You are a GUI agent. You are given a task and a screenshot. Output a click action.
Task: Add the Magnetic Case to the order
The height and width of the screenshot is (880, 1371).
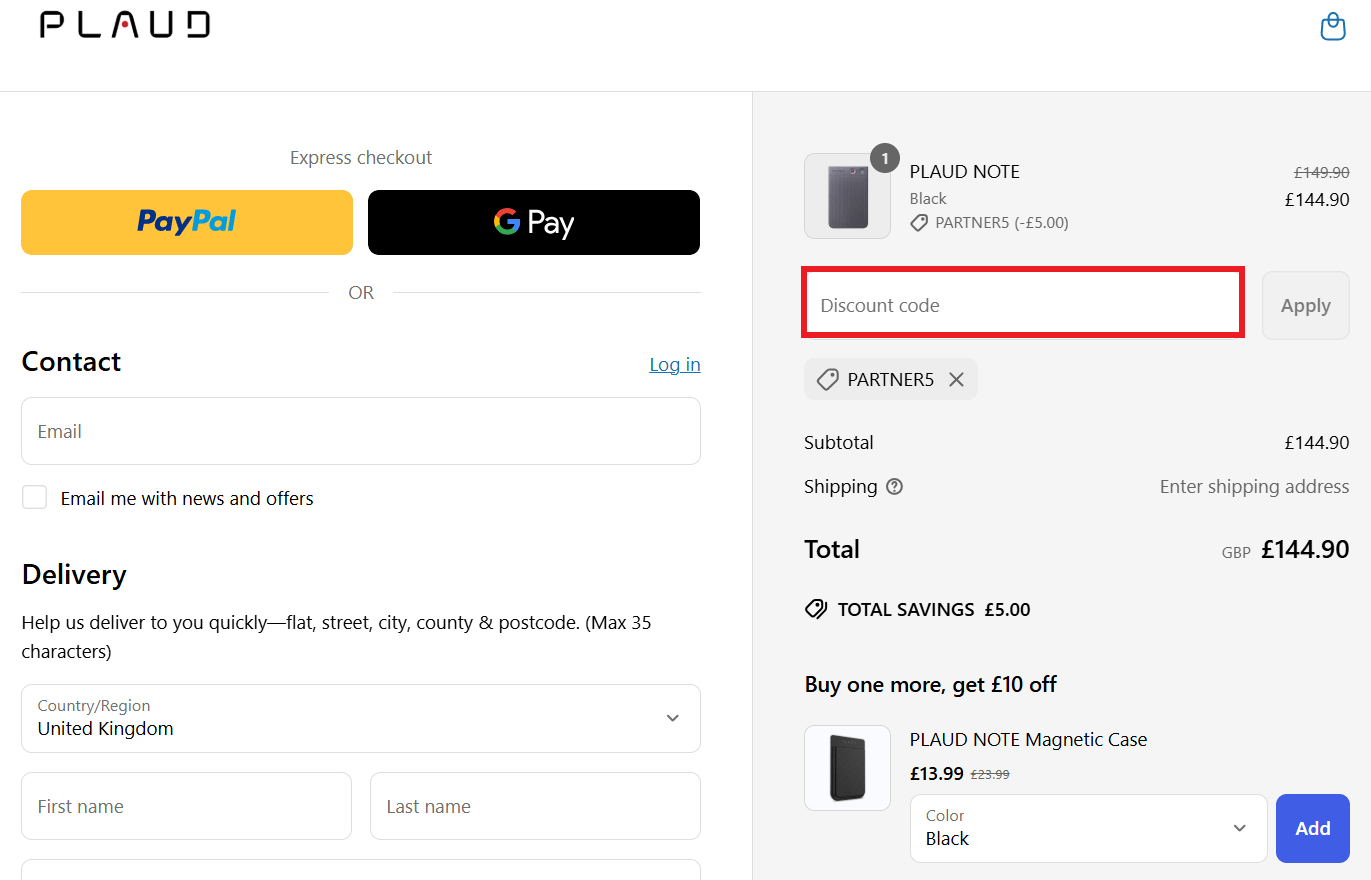coord(1313,828)
